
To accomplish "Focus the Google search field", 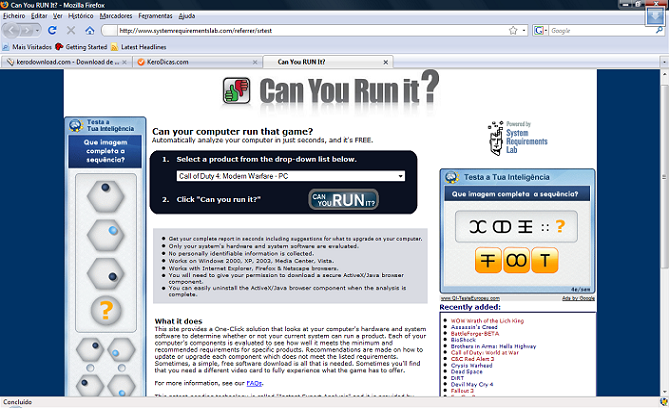I will pyautogui.click(x=602, y=31).
